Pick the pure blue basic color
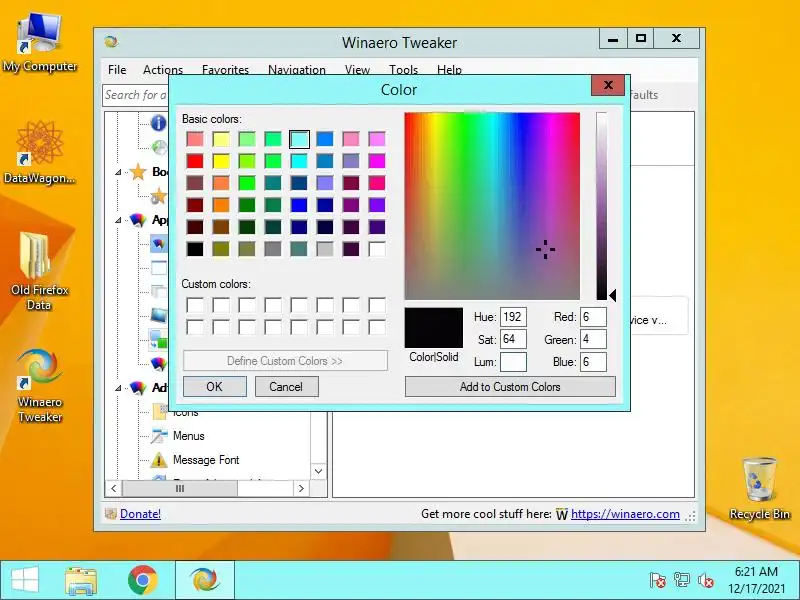The image size is (800, 600). (299, 205)
